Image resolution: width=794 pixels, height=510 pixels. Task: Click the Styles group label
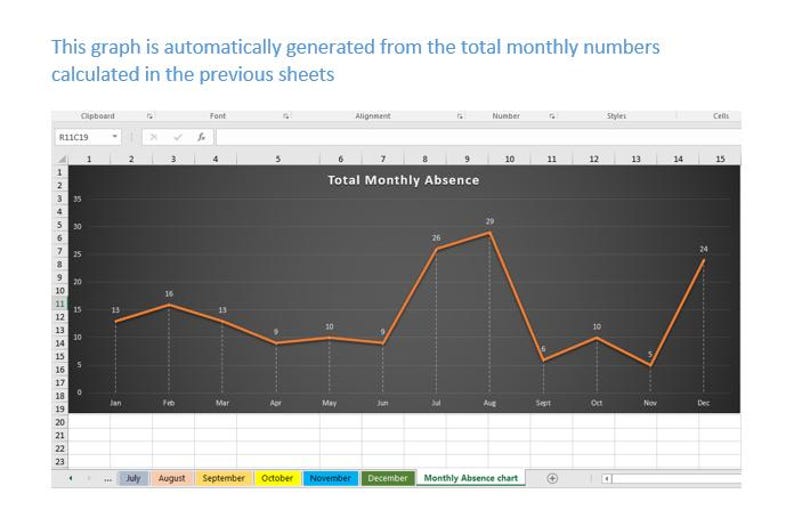[x=616, y=116]
